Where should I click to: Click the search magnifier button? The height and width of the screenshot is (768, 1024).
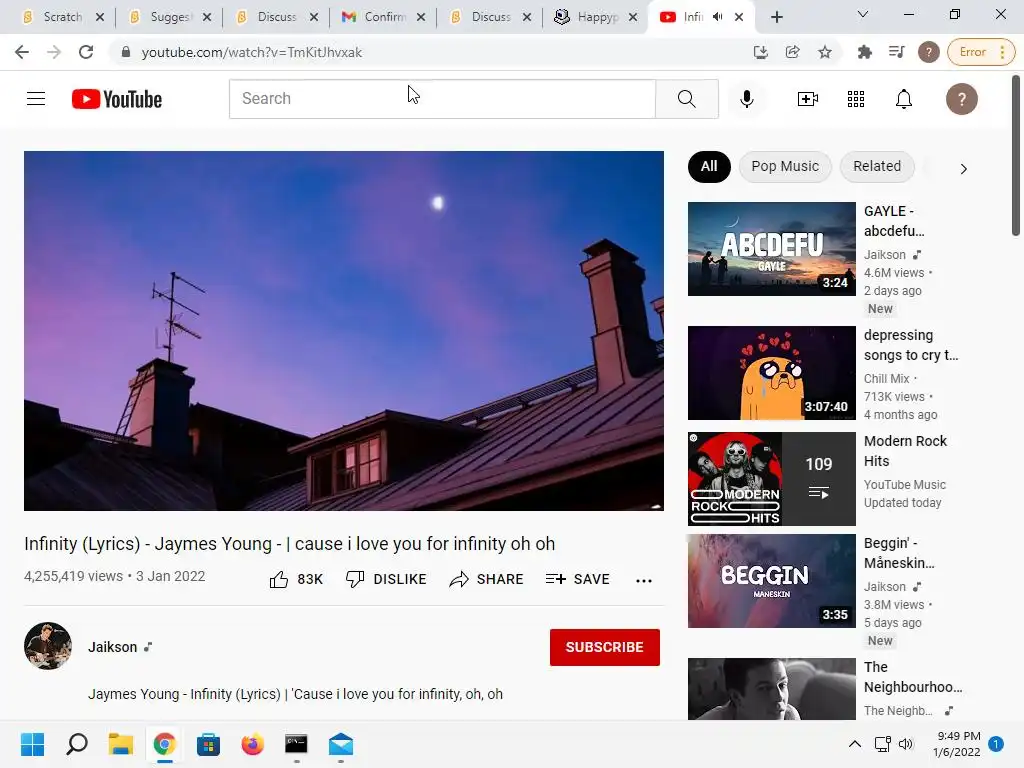[x=686, y=99]
